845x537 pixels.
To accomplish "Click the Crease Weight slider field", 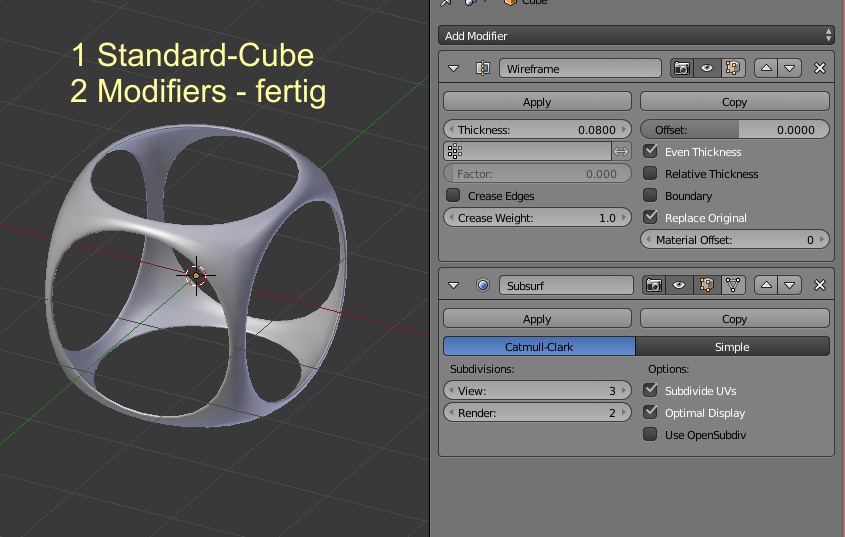I will coord(537,218).
